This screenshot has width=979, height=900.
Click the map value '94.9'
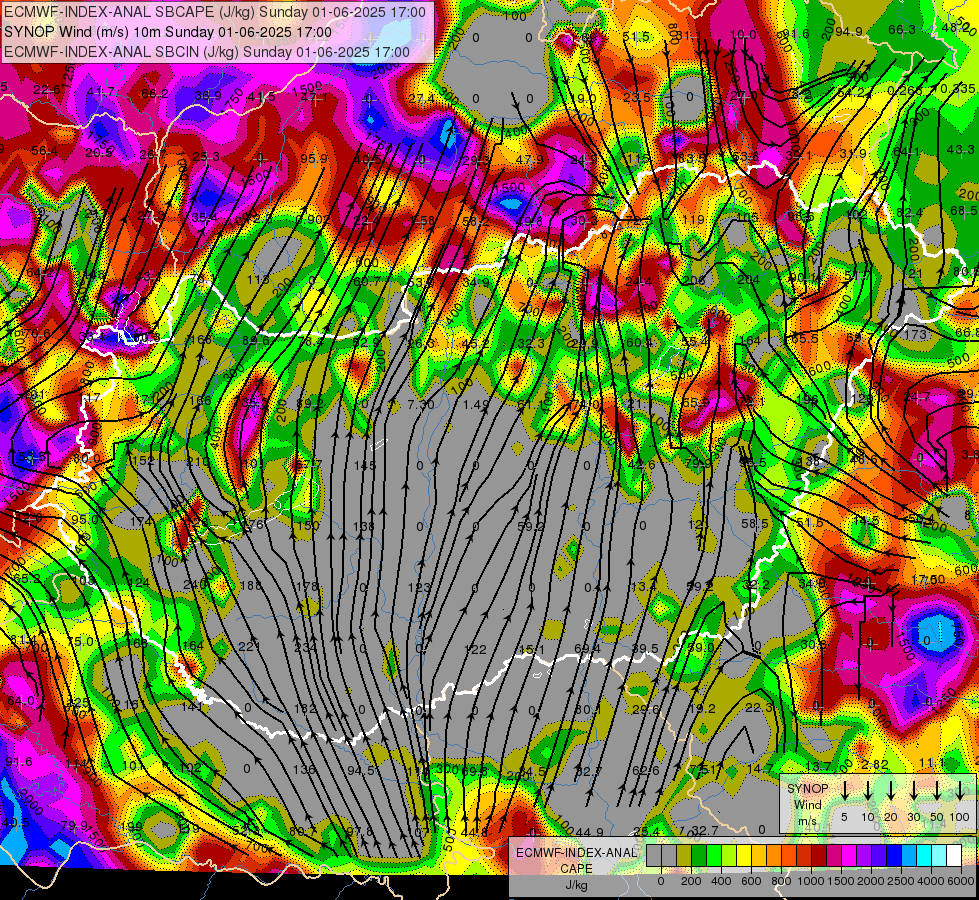[x=849, y=31]
